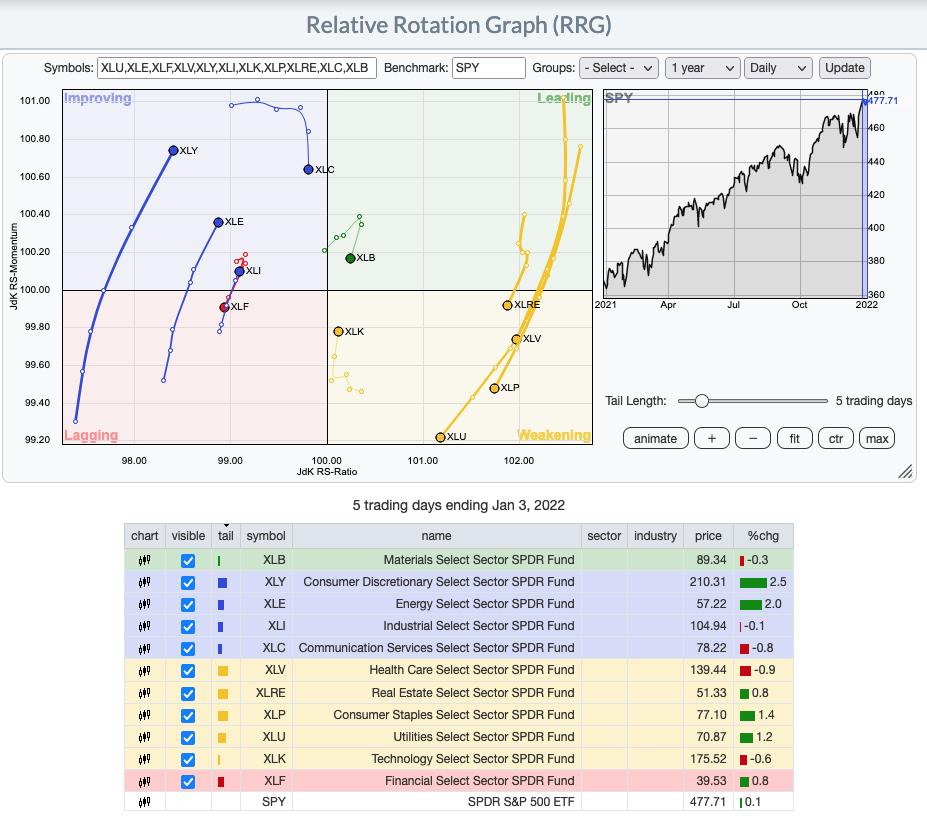
Task: Select the XLV point on the graph
Action: pyautogui.click(x=516, y=339)
